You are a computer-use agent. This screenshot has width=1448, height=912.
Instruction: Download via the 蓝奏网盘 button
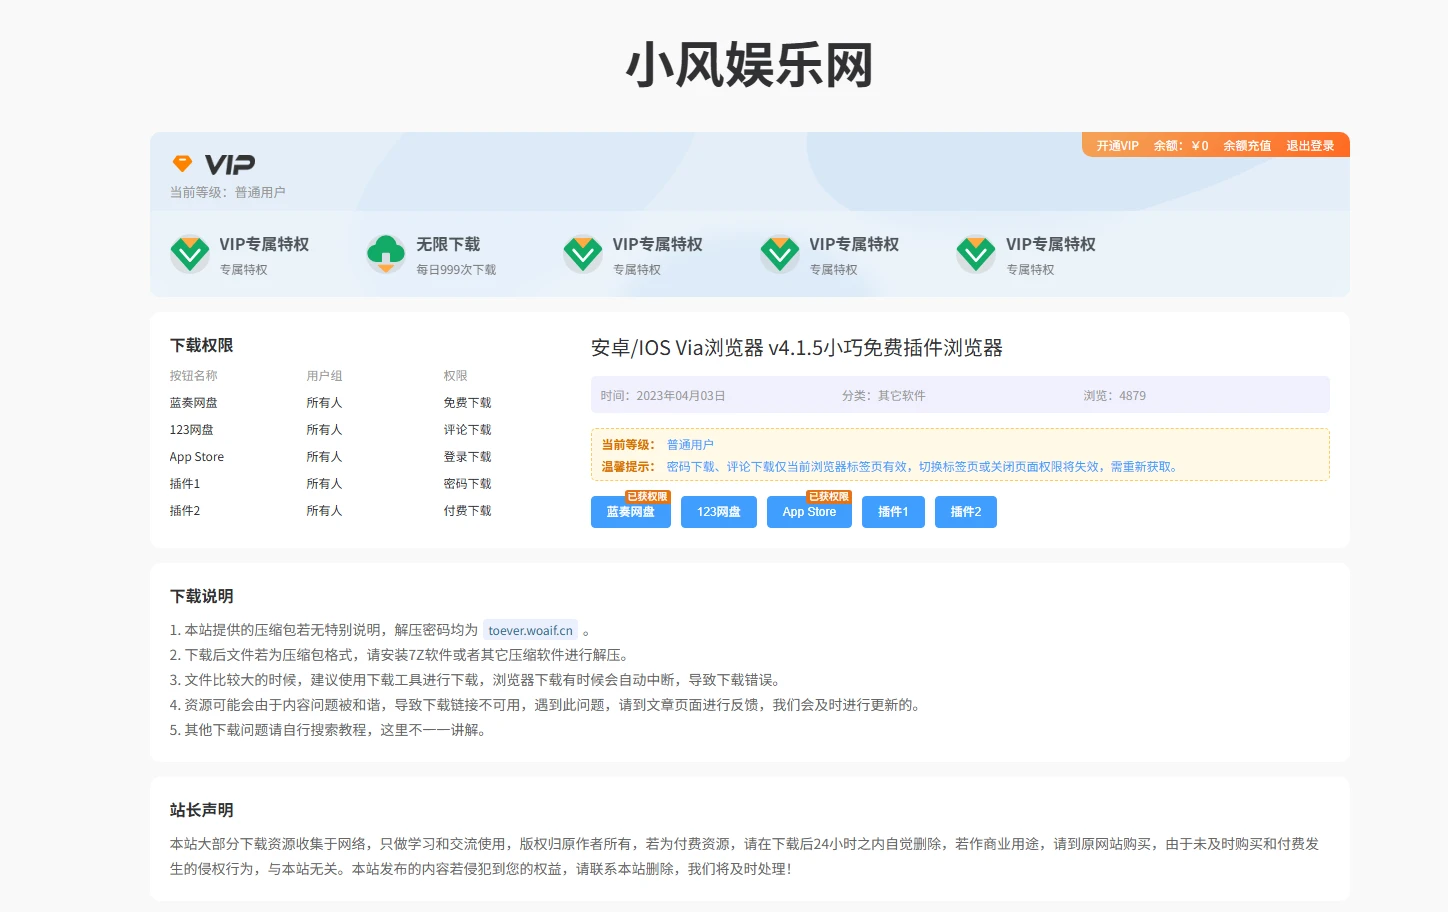click(x=631, y=512)
